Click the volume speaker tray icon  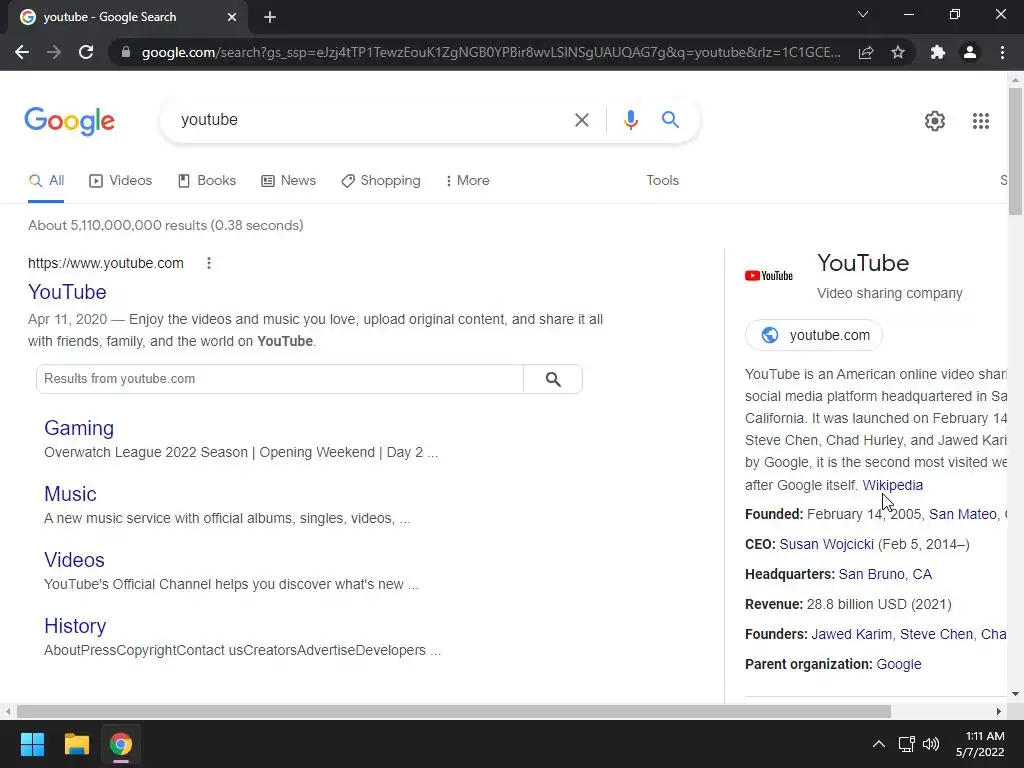(x=931, y=744)
